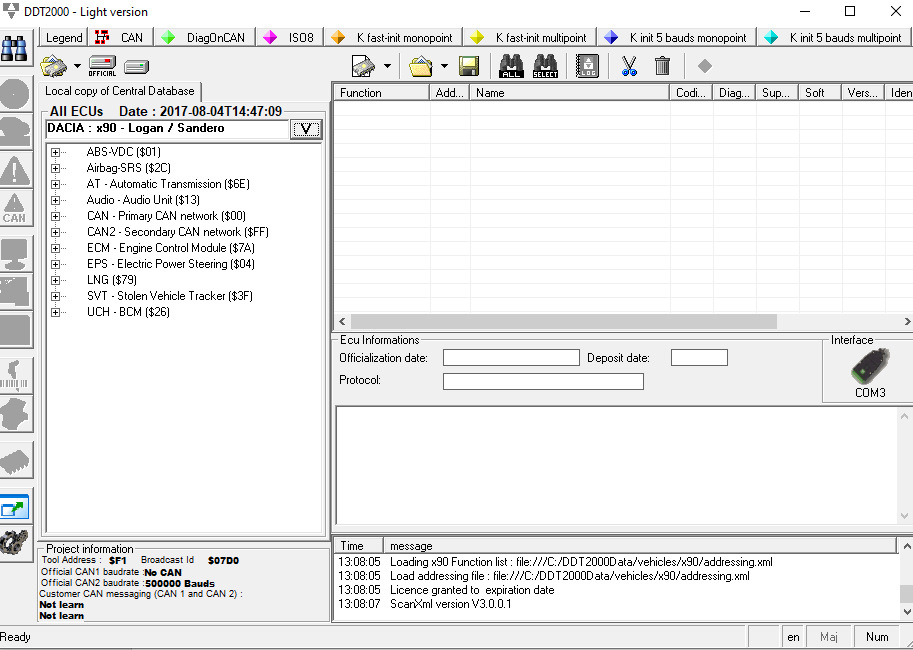Click the blue window with green arrow icon
This screenshot has width=913, height=650.
(15, 508)
